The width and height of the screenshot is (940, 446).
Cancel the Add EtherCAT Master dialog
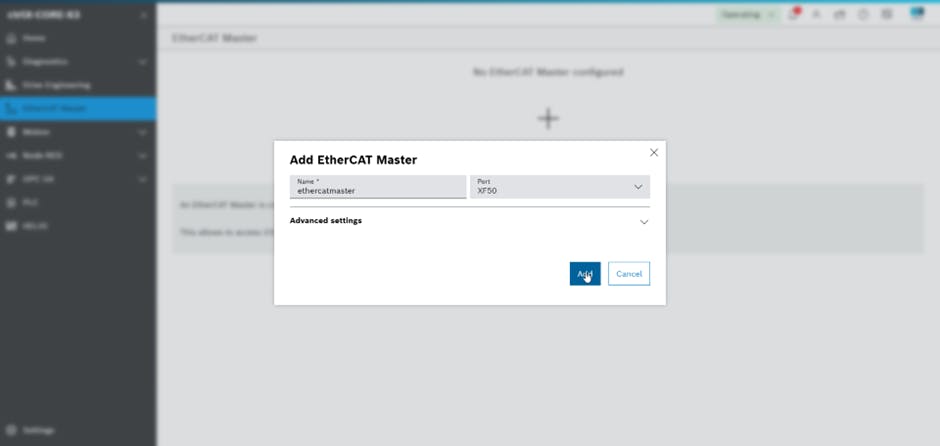pyautogui.click(x=628, y=274)
